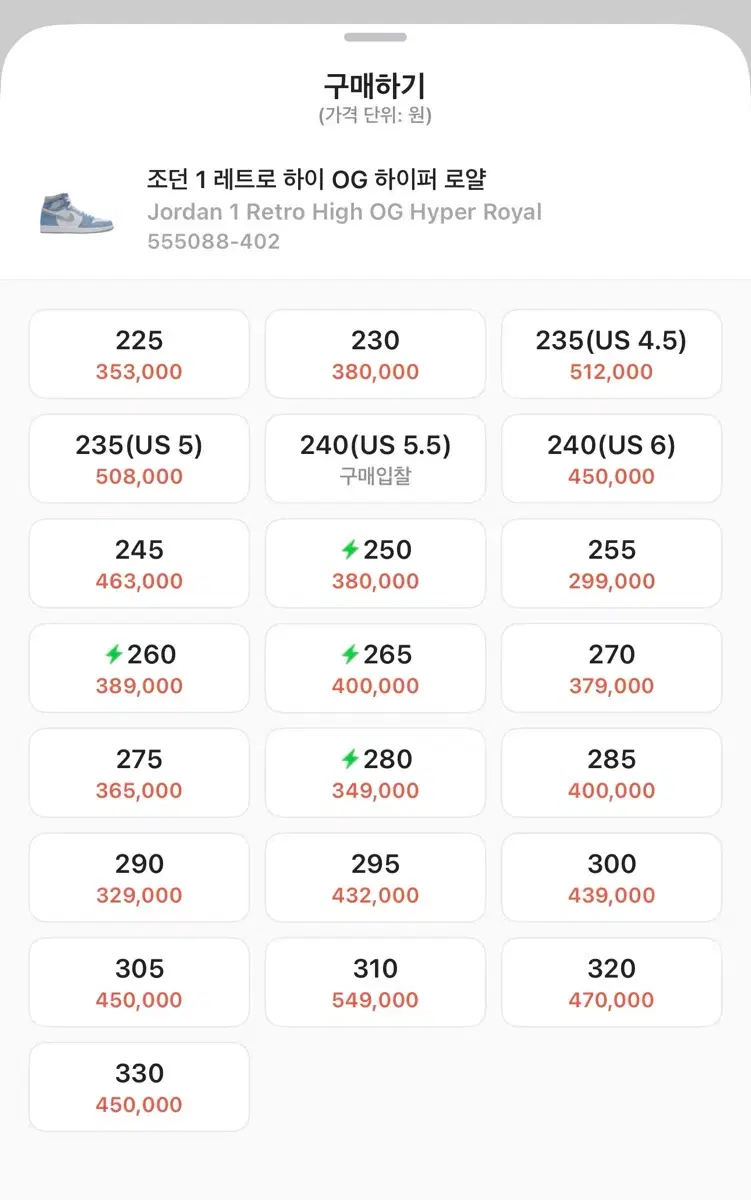Place a bid on size 240(US 5.5)

click(375, 460)
